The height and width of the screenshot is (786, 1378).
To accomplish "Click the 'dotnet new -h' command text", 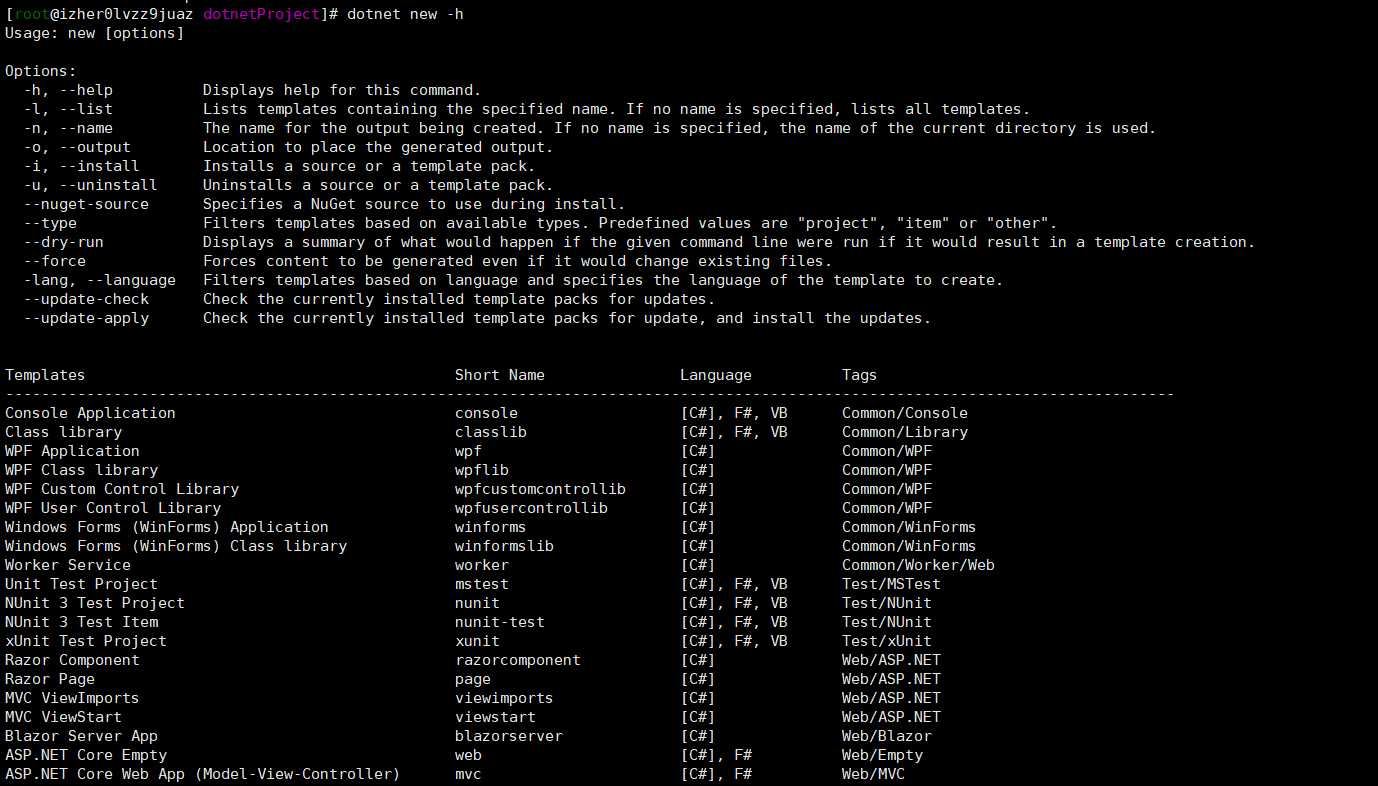I will (405, 14).
